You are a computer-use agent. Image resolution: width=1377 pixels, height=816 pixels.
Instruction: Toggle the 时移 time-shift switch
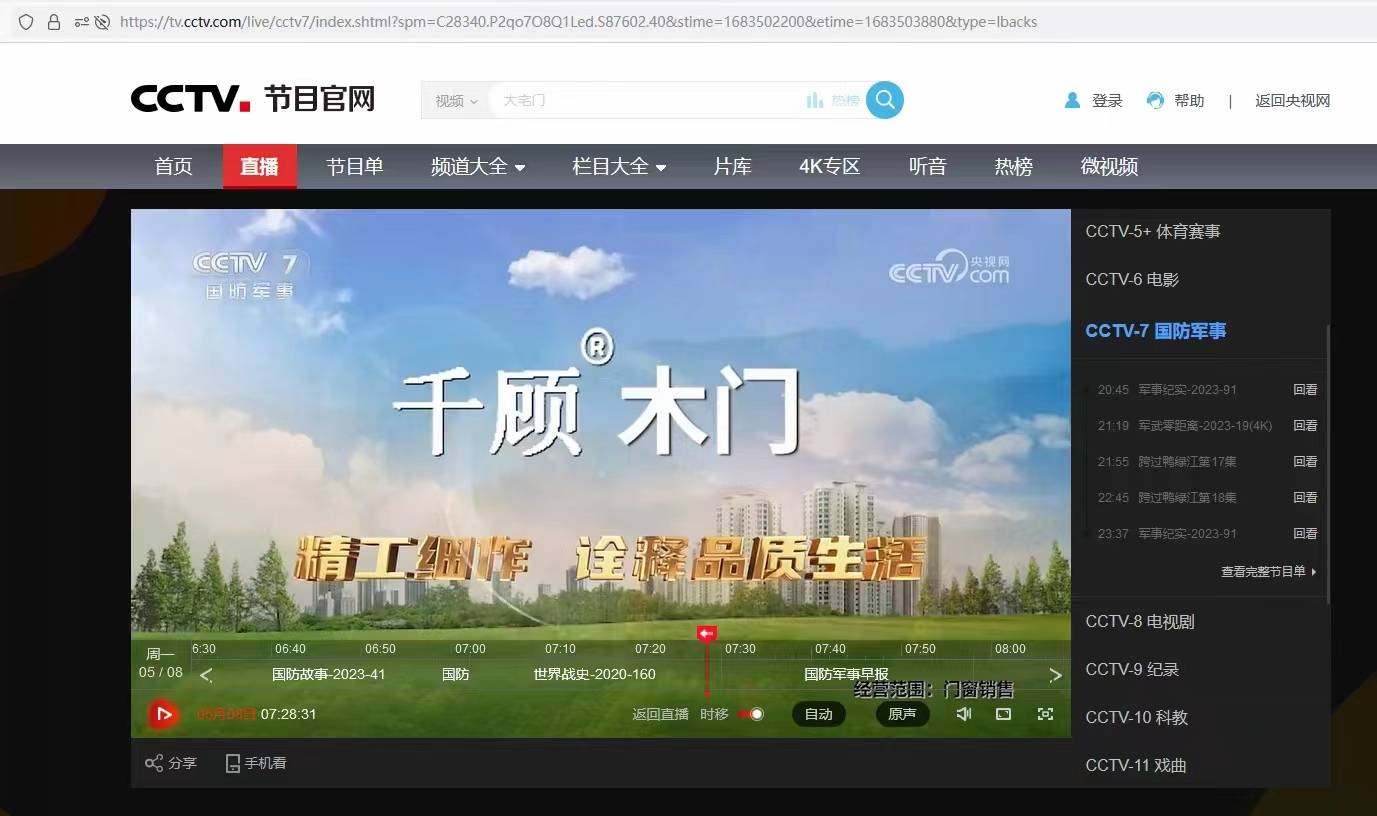tap(750, 714)
